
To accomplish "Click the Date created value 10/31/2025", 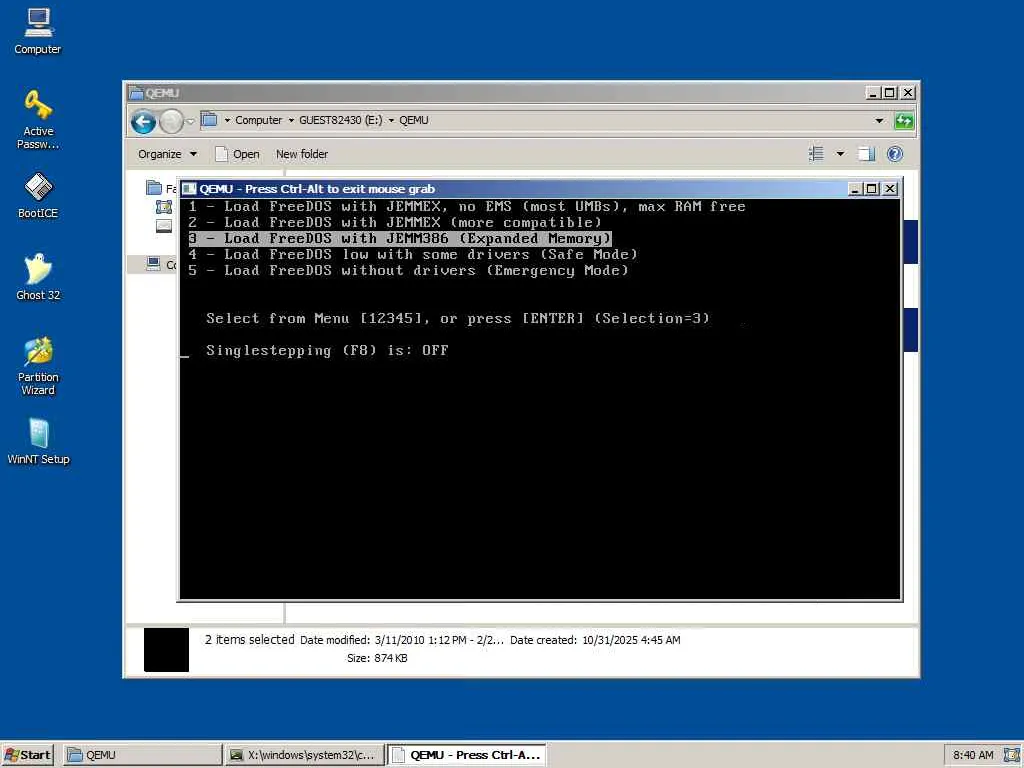I will 631,640.
